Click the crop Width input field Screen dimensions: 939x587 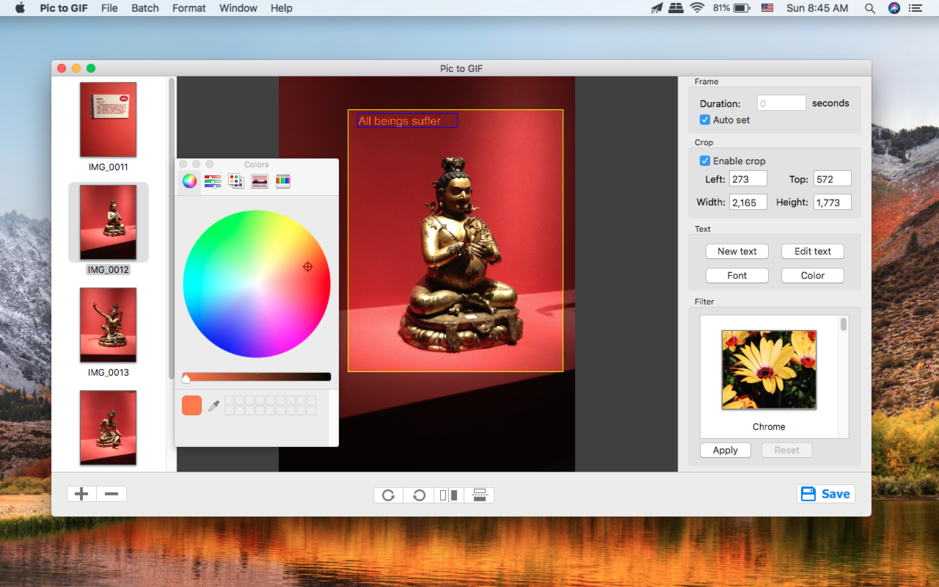(x=747, y=202)
